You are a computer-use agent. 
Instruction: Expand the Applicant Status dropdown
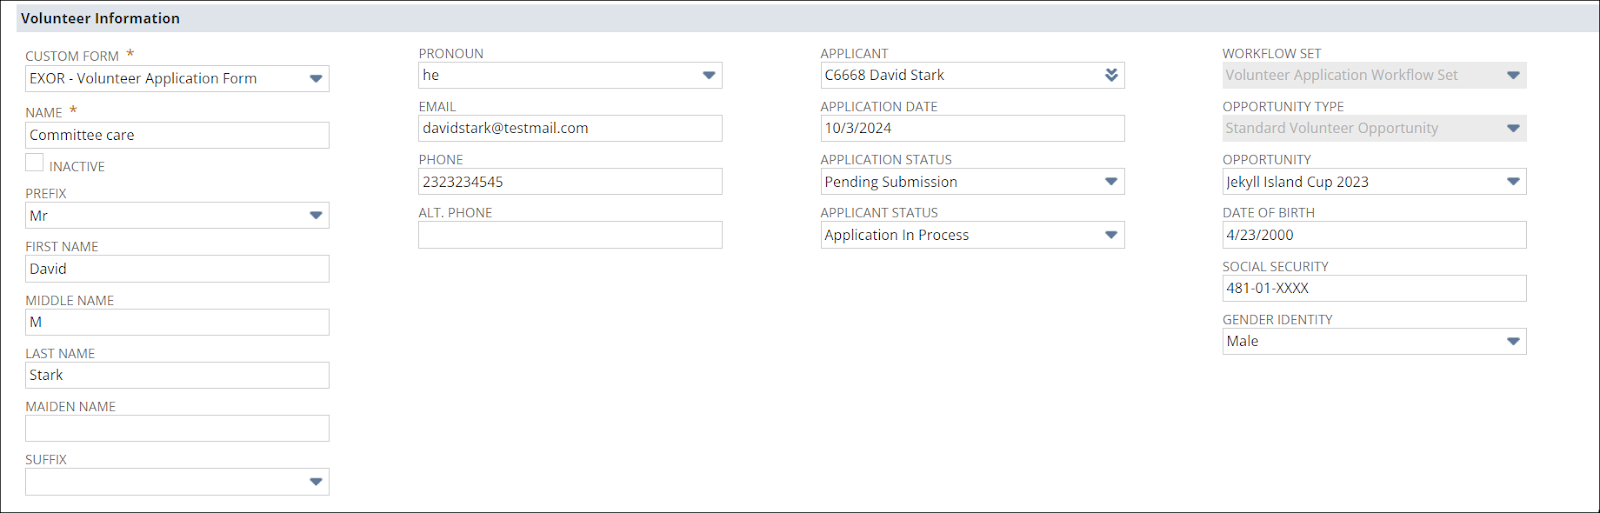(x=1111, y=235)
